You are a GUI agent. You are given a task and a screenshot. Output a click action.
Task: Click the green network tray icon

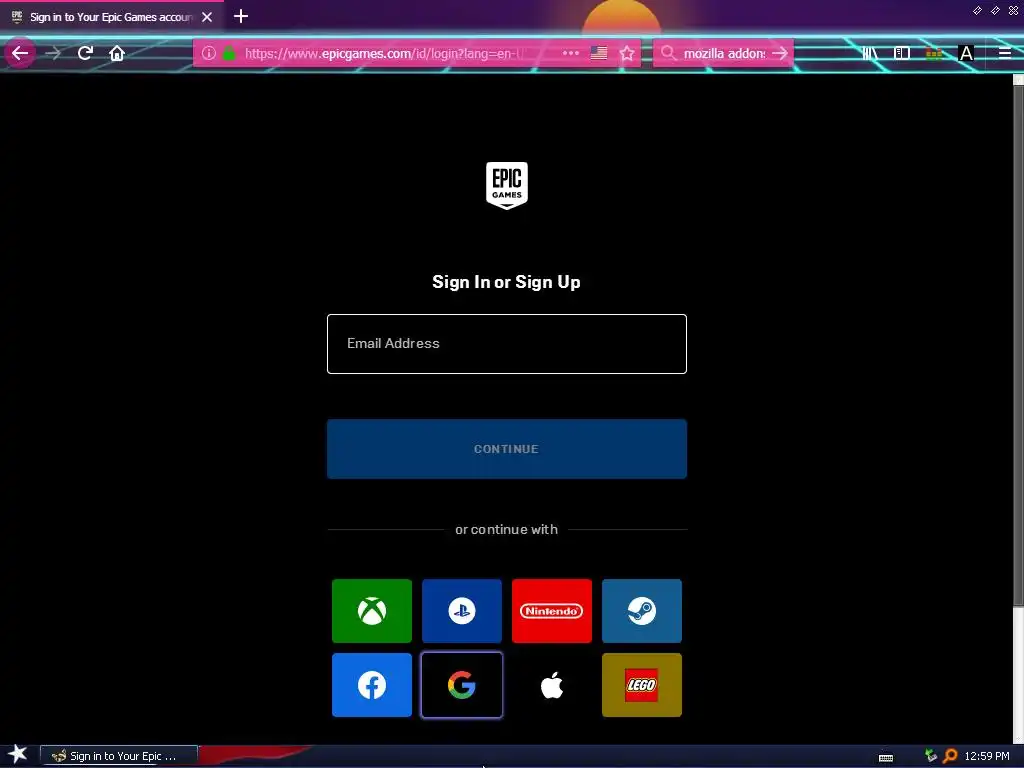(x=931, y=756)
